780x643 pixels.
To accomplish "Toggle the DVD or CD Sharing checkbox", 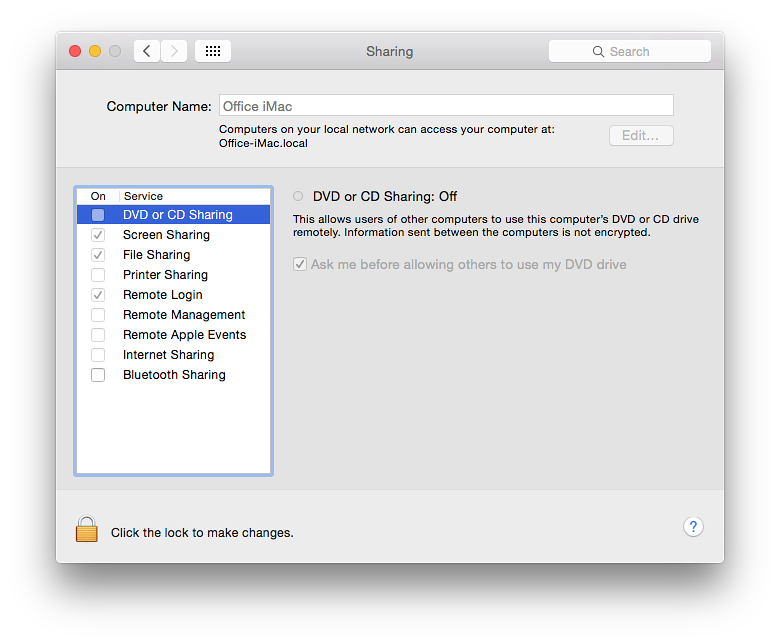I will click(x=98, y=215).
